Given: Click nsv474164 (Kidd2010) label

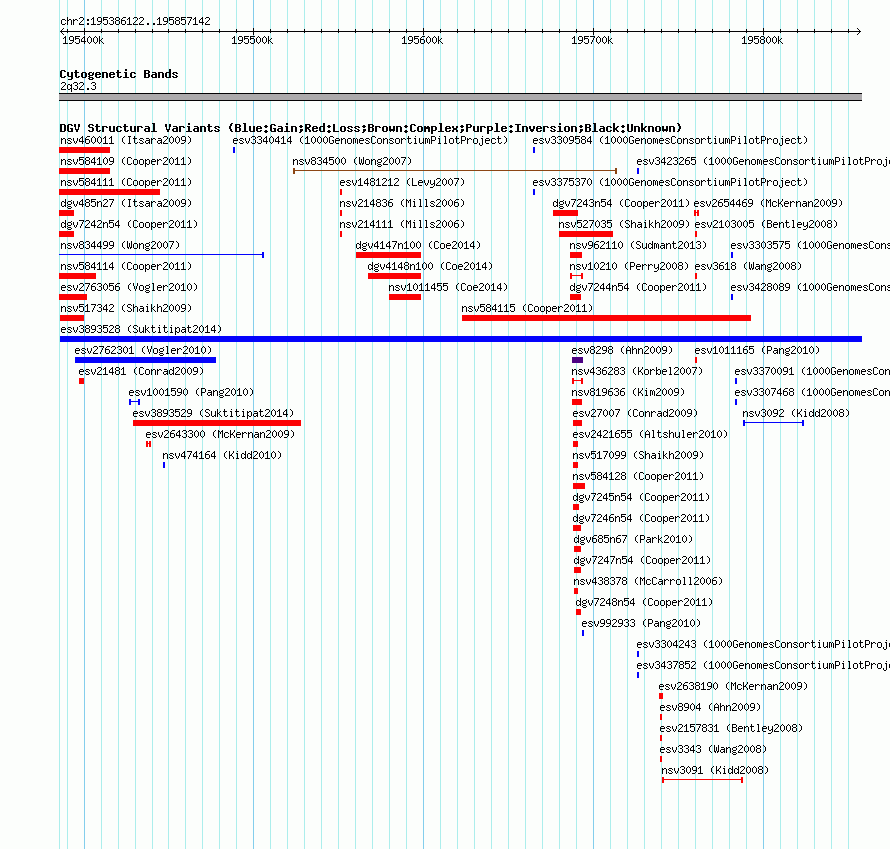Looking at the screenshot, I should coord(222,455).
